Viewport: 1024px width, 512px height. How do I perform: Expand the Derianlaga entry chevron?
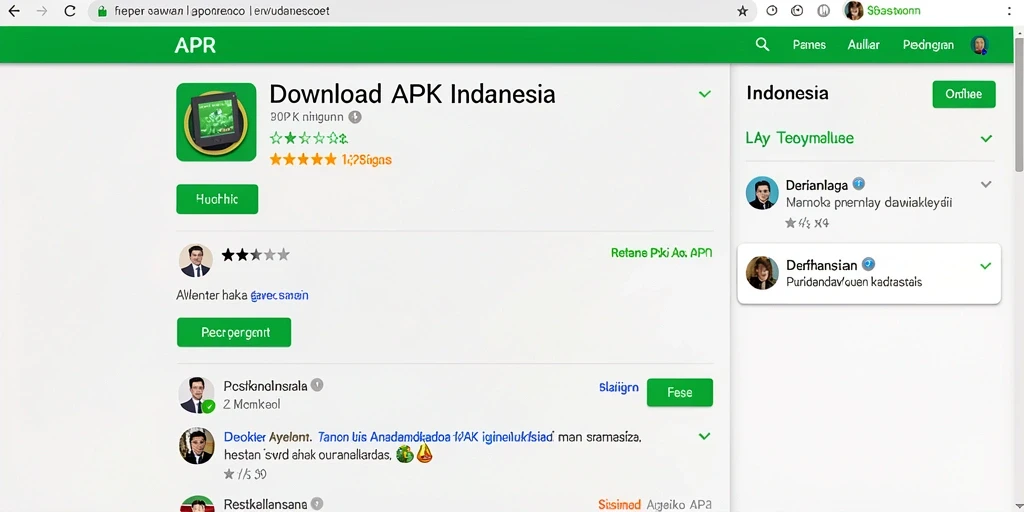coord(986,184)
